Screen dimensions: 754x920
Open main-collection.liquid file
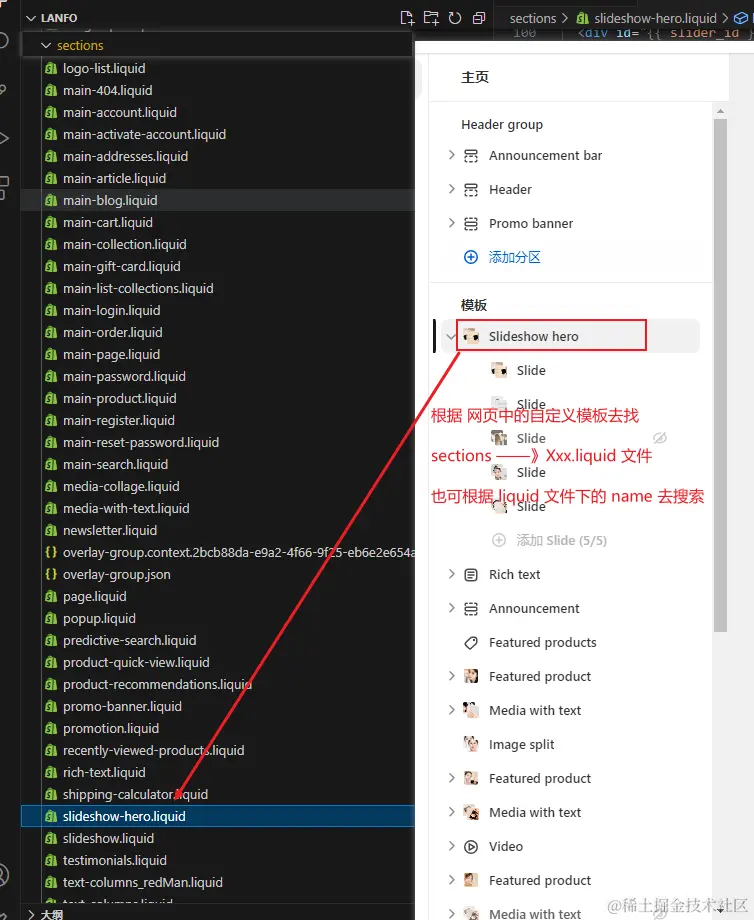point(124,245)
